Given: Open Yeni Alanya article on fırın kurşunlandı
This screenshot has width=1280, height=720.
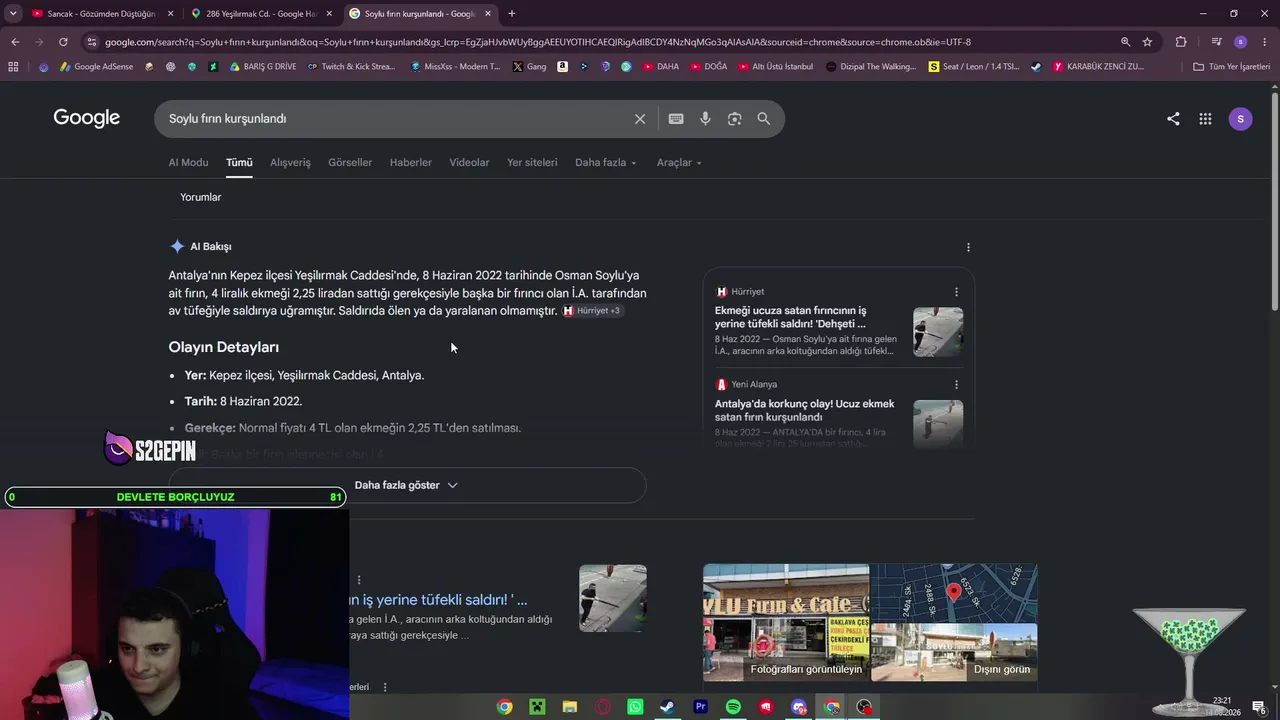Looking at the screenshot, I should [x=805, y=410].
